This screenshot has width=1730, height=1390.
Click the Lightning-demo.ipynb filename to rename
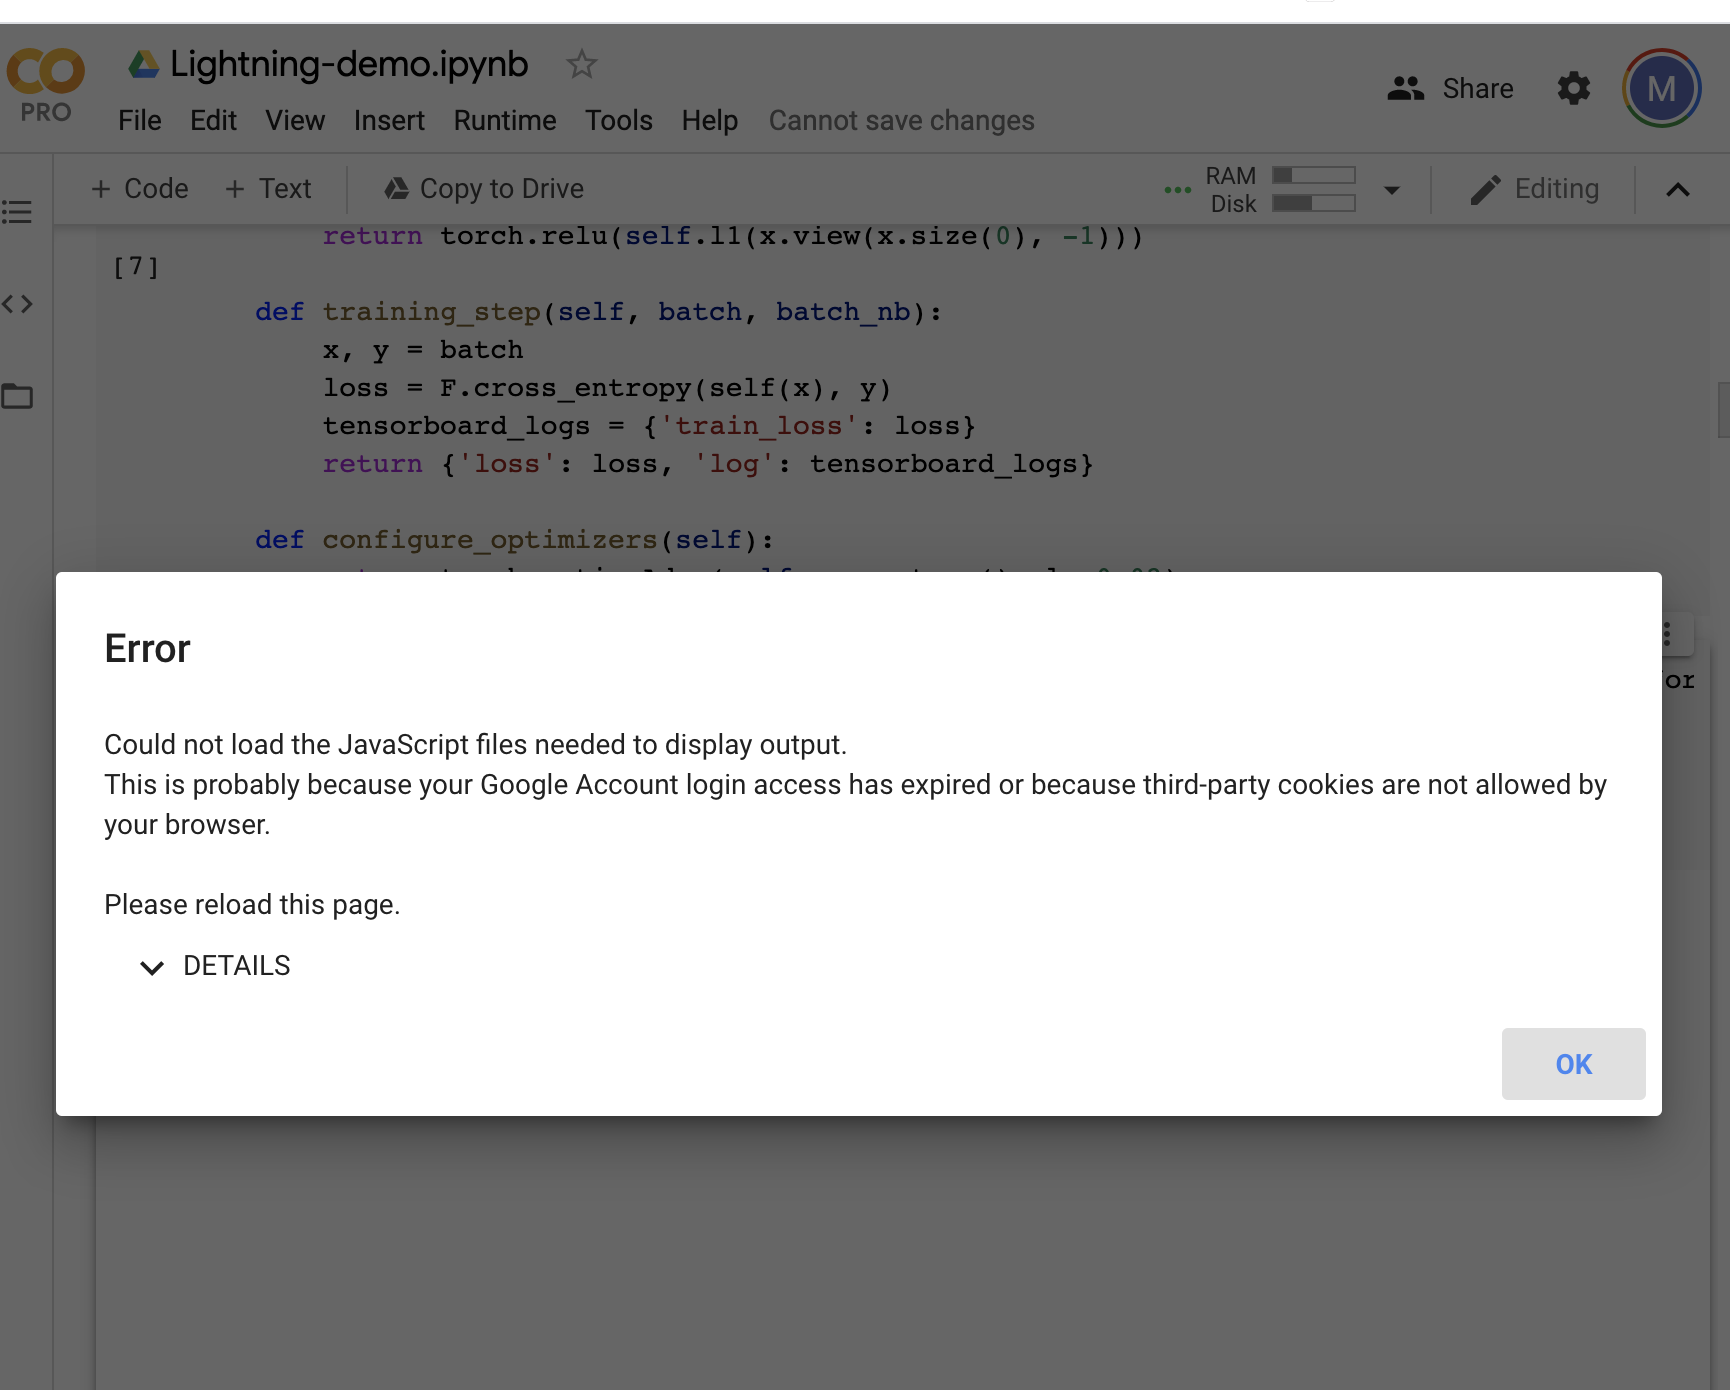point(347,63)
